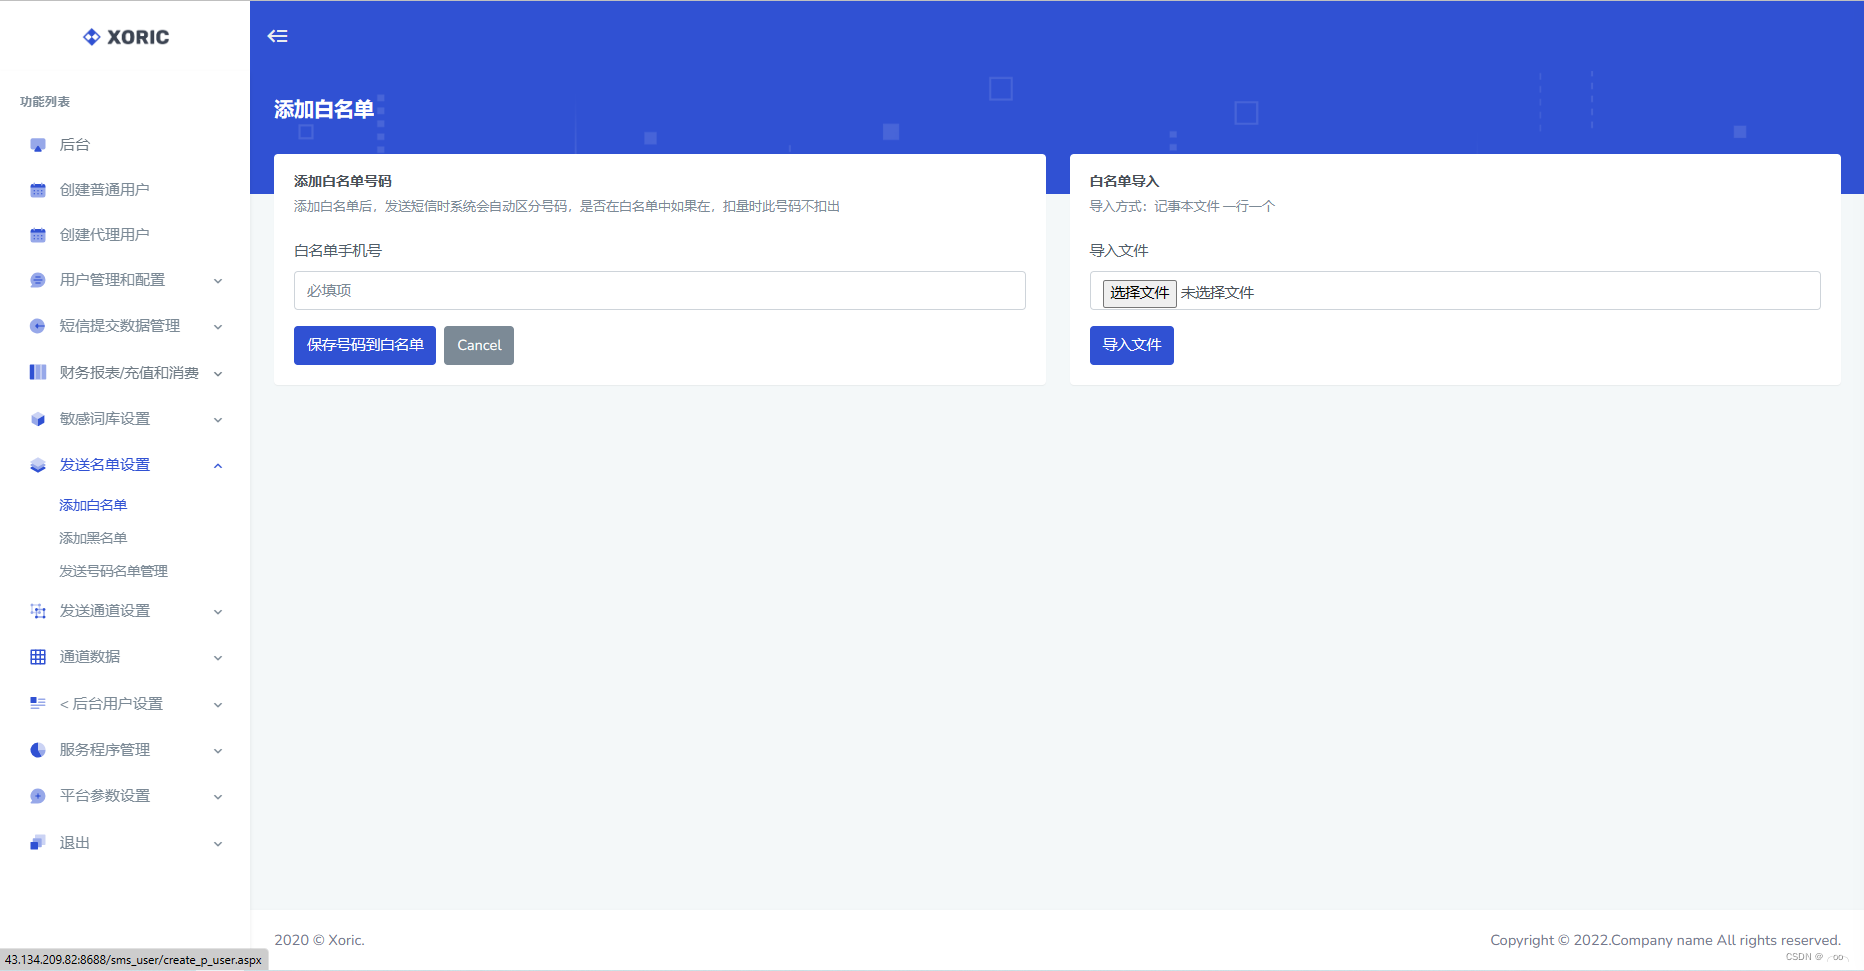Open 服务程序管理 menu label
Image resolution: width=1864 pixels, height=971 pixels.
105,750
